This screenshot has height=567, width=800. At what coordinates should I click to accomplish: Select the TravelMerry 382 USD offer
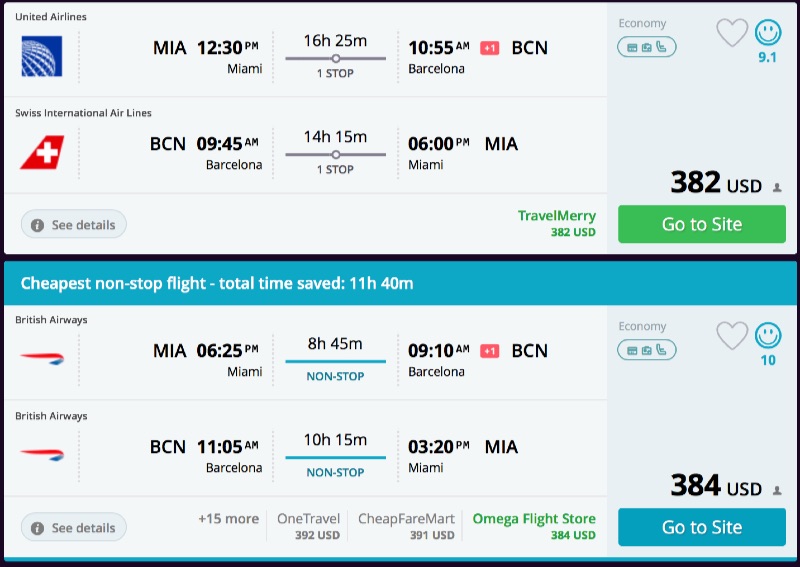coord(556,223)
